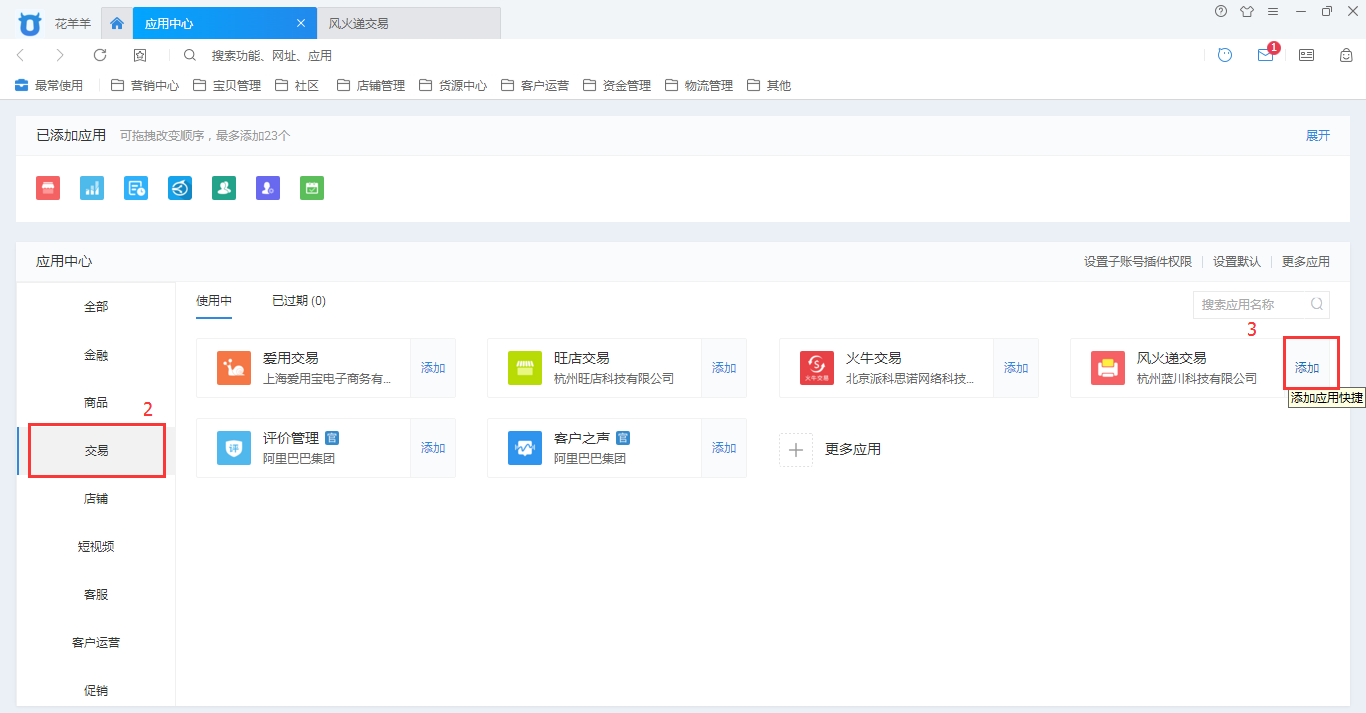The width and height of the screenshot is (1366, 713).
Task: Click the bookmark star page icon
Action: (140, 56)
